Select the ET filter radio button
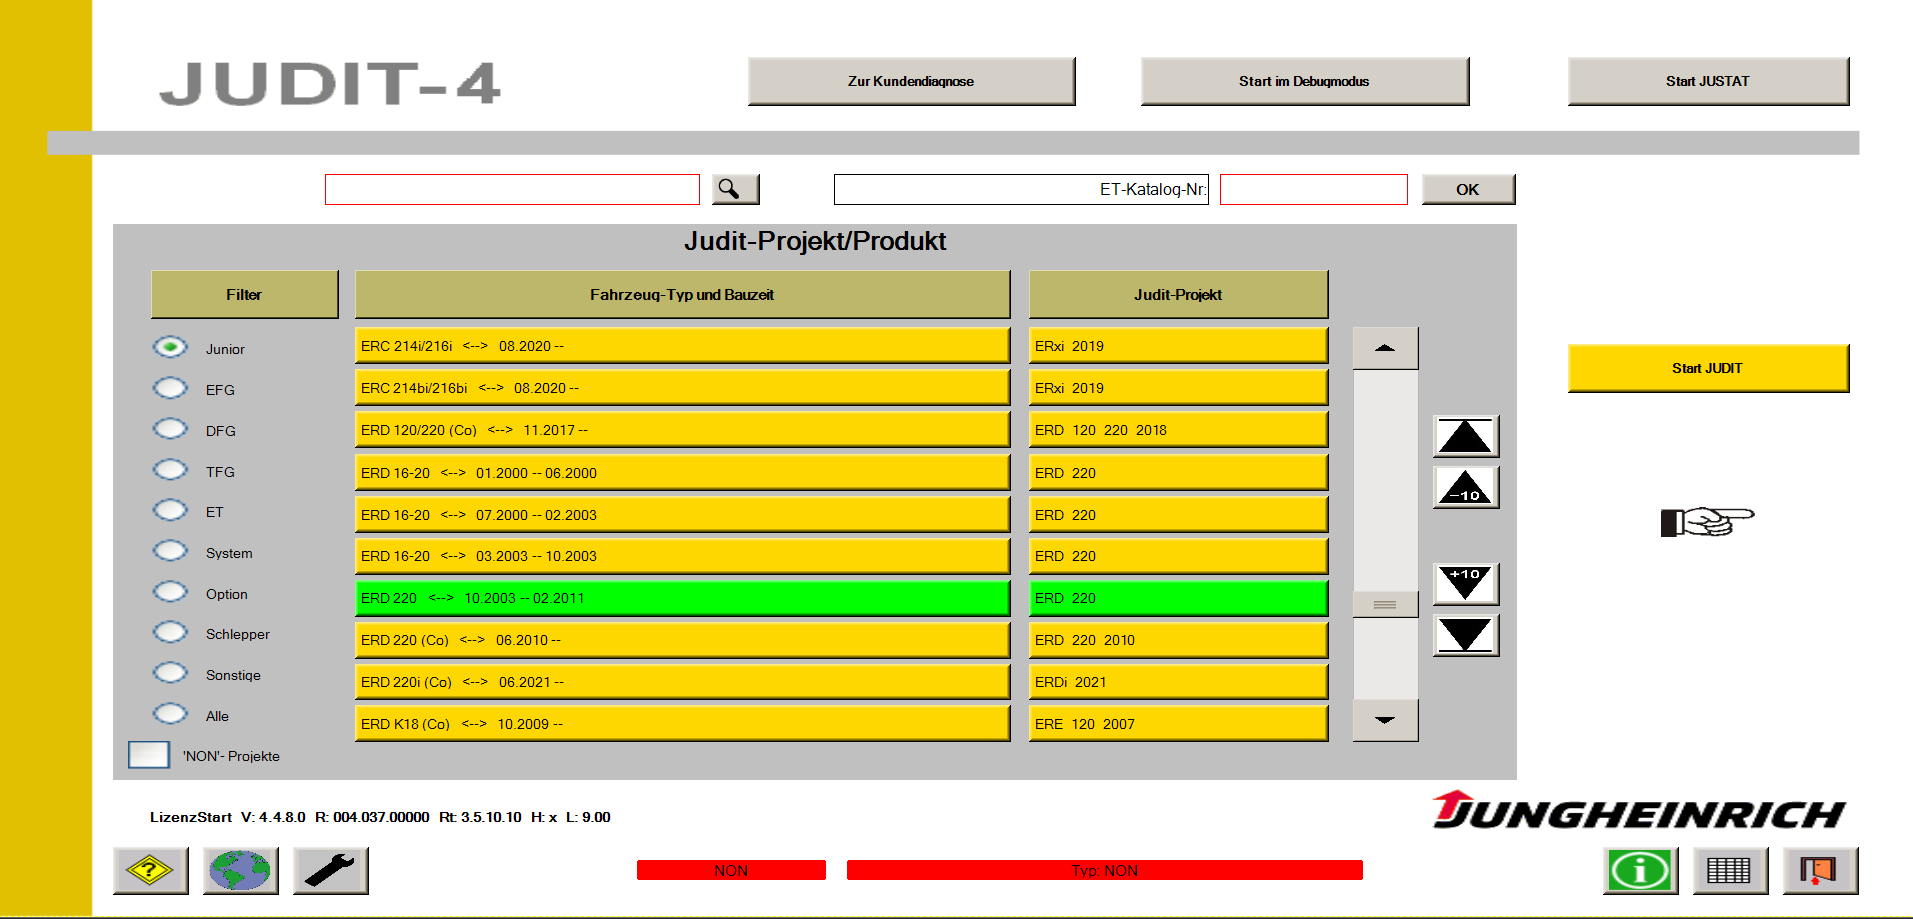1913x919 pixels. [x=170, y=510]
